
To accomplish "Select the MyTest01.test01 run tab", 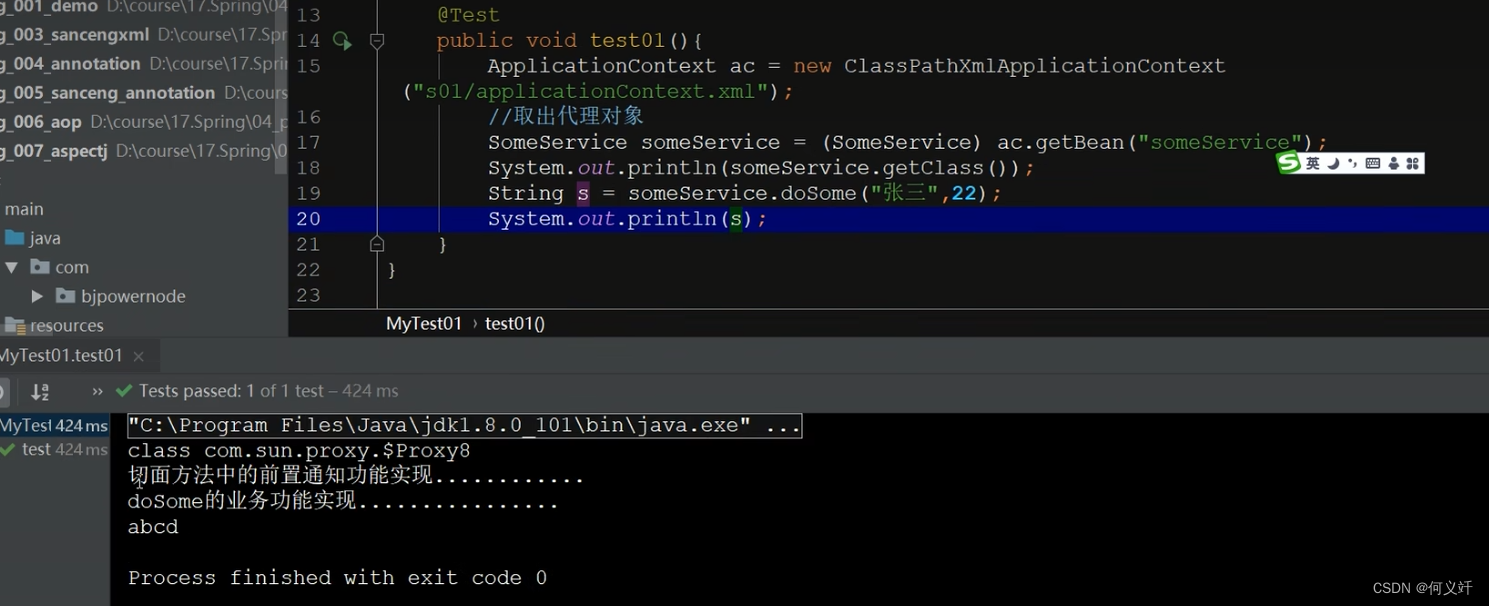I will [x=61, y=356].
